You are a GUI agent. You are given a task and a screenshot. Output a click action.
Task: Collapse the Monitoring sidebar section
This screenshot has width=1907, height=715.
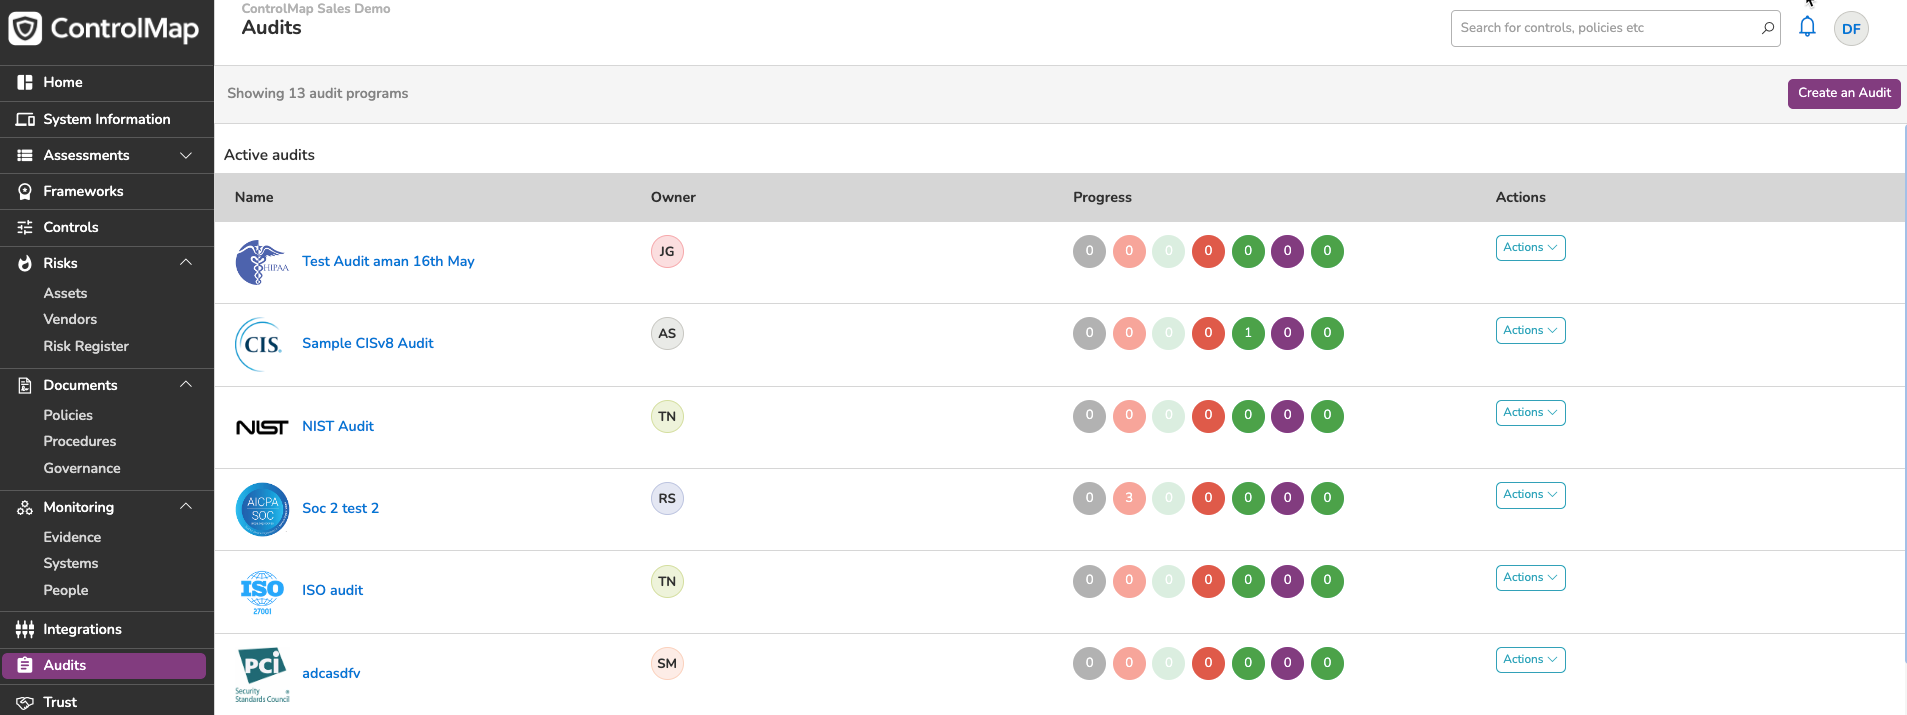186,506
